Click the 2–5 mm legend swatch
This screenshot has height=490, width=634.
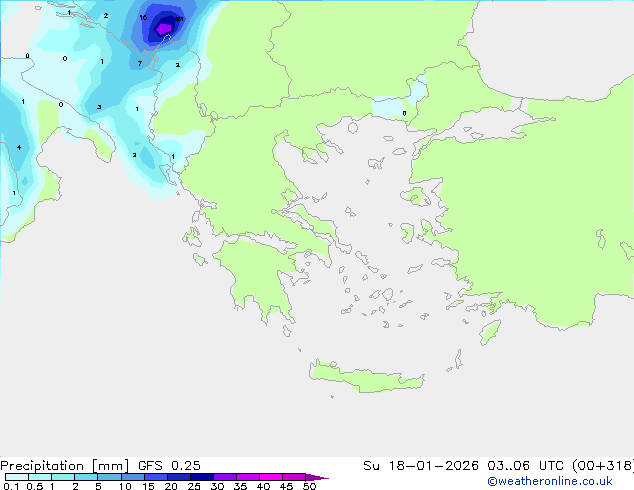point(86,477)
